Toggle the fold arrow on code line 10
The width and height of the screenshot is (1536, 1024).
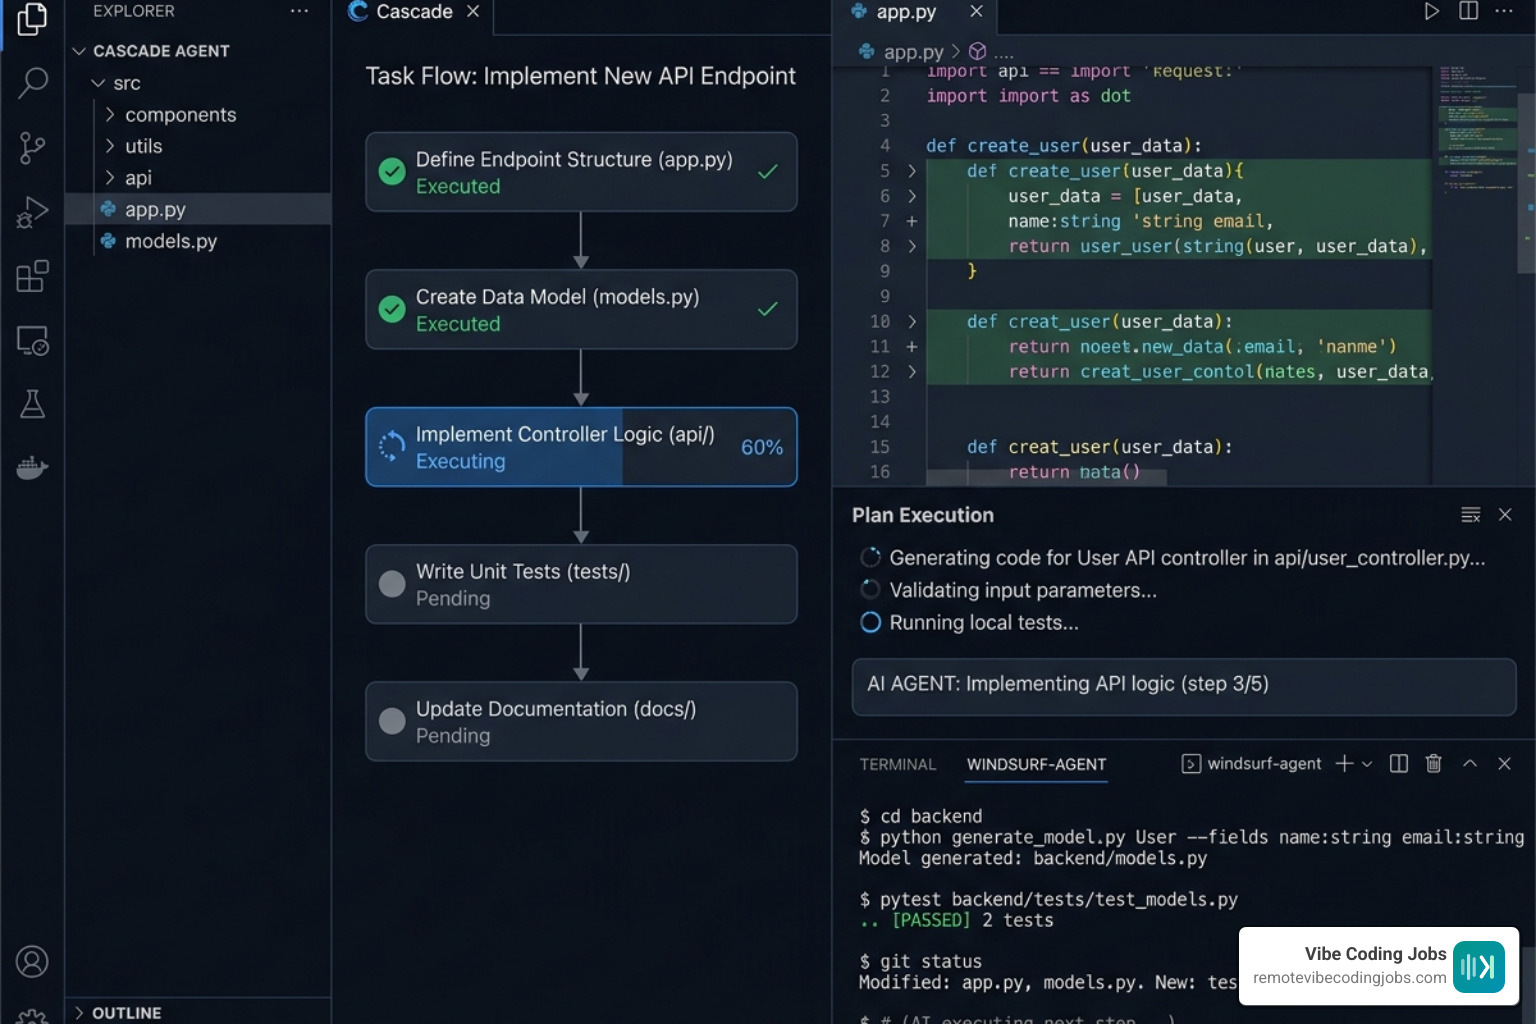click(x=911, y=321)
